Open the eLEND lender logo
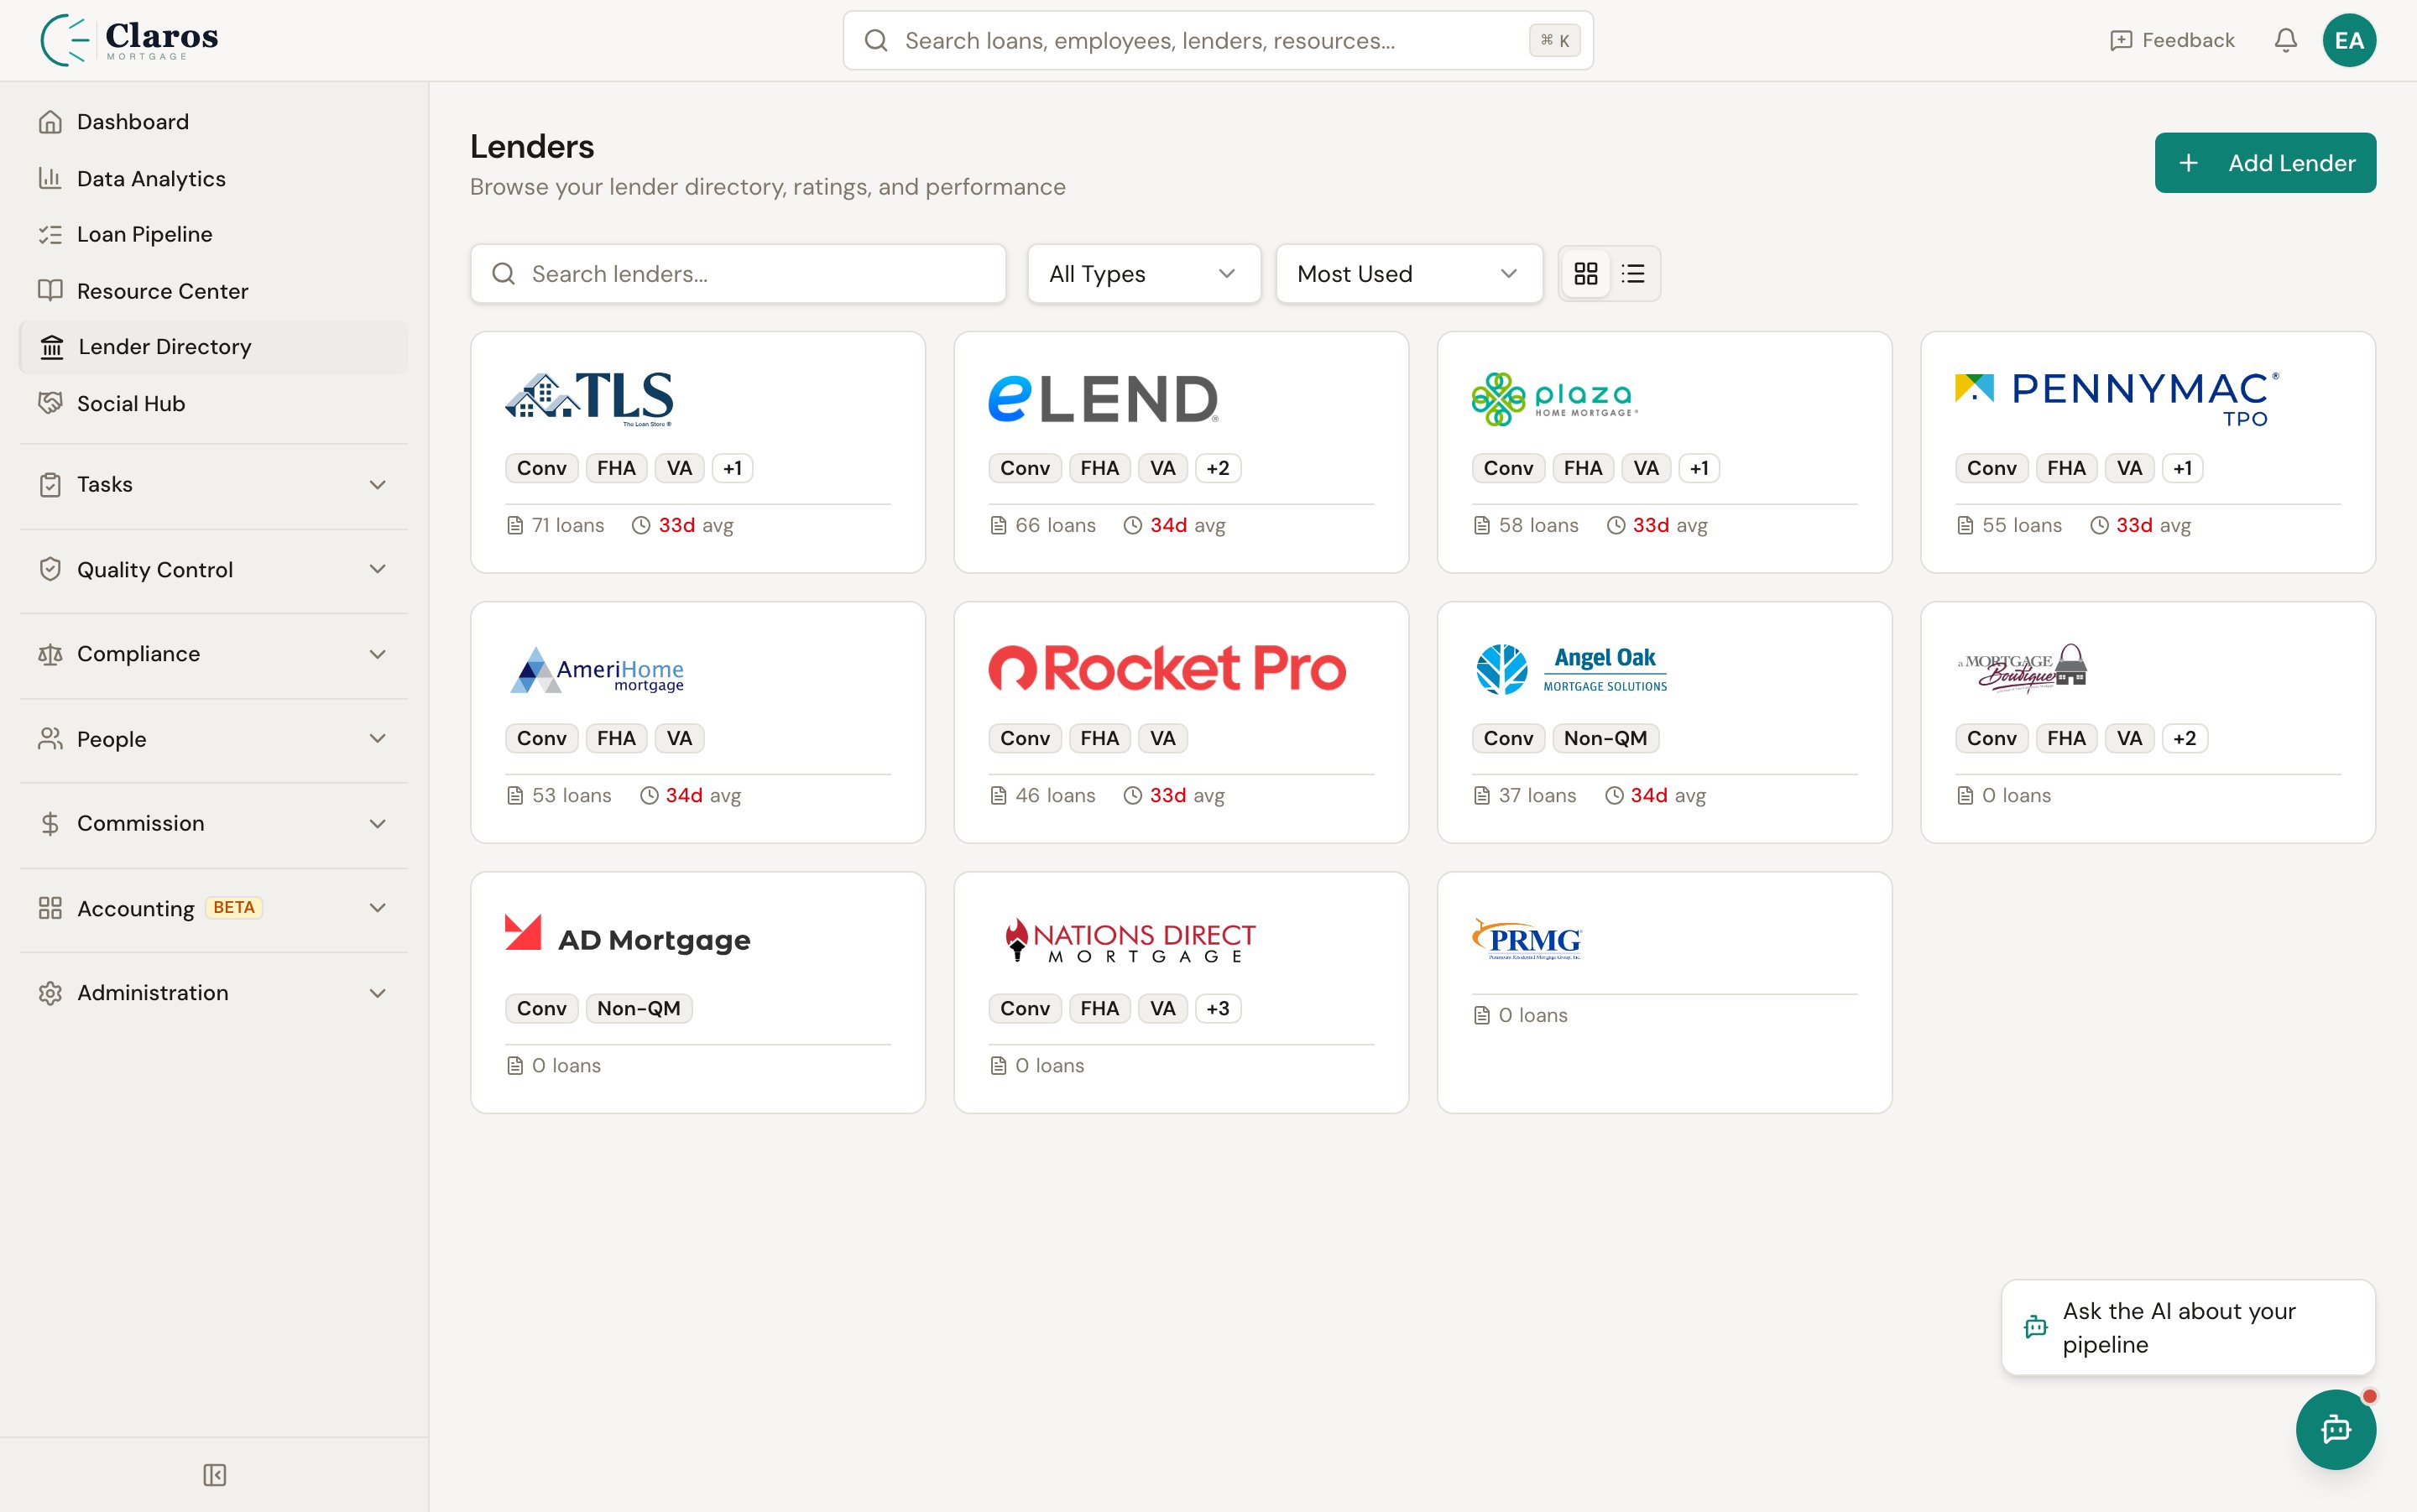2417x1512 pixels. coord(1103,398)
